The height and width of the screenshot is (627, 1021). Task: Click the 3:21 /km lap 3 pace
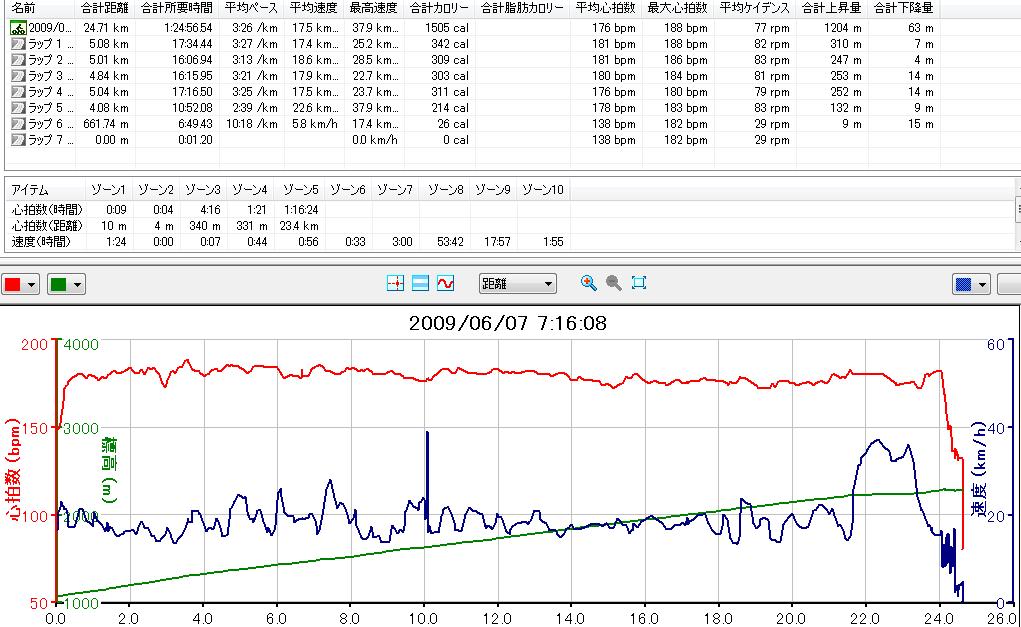click(255, 76)
